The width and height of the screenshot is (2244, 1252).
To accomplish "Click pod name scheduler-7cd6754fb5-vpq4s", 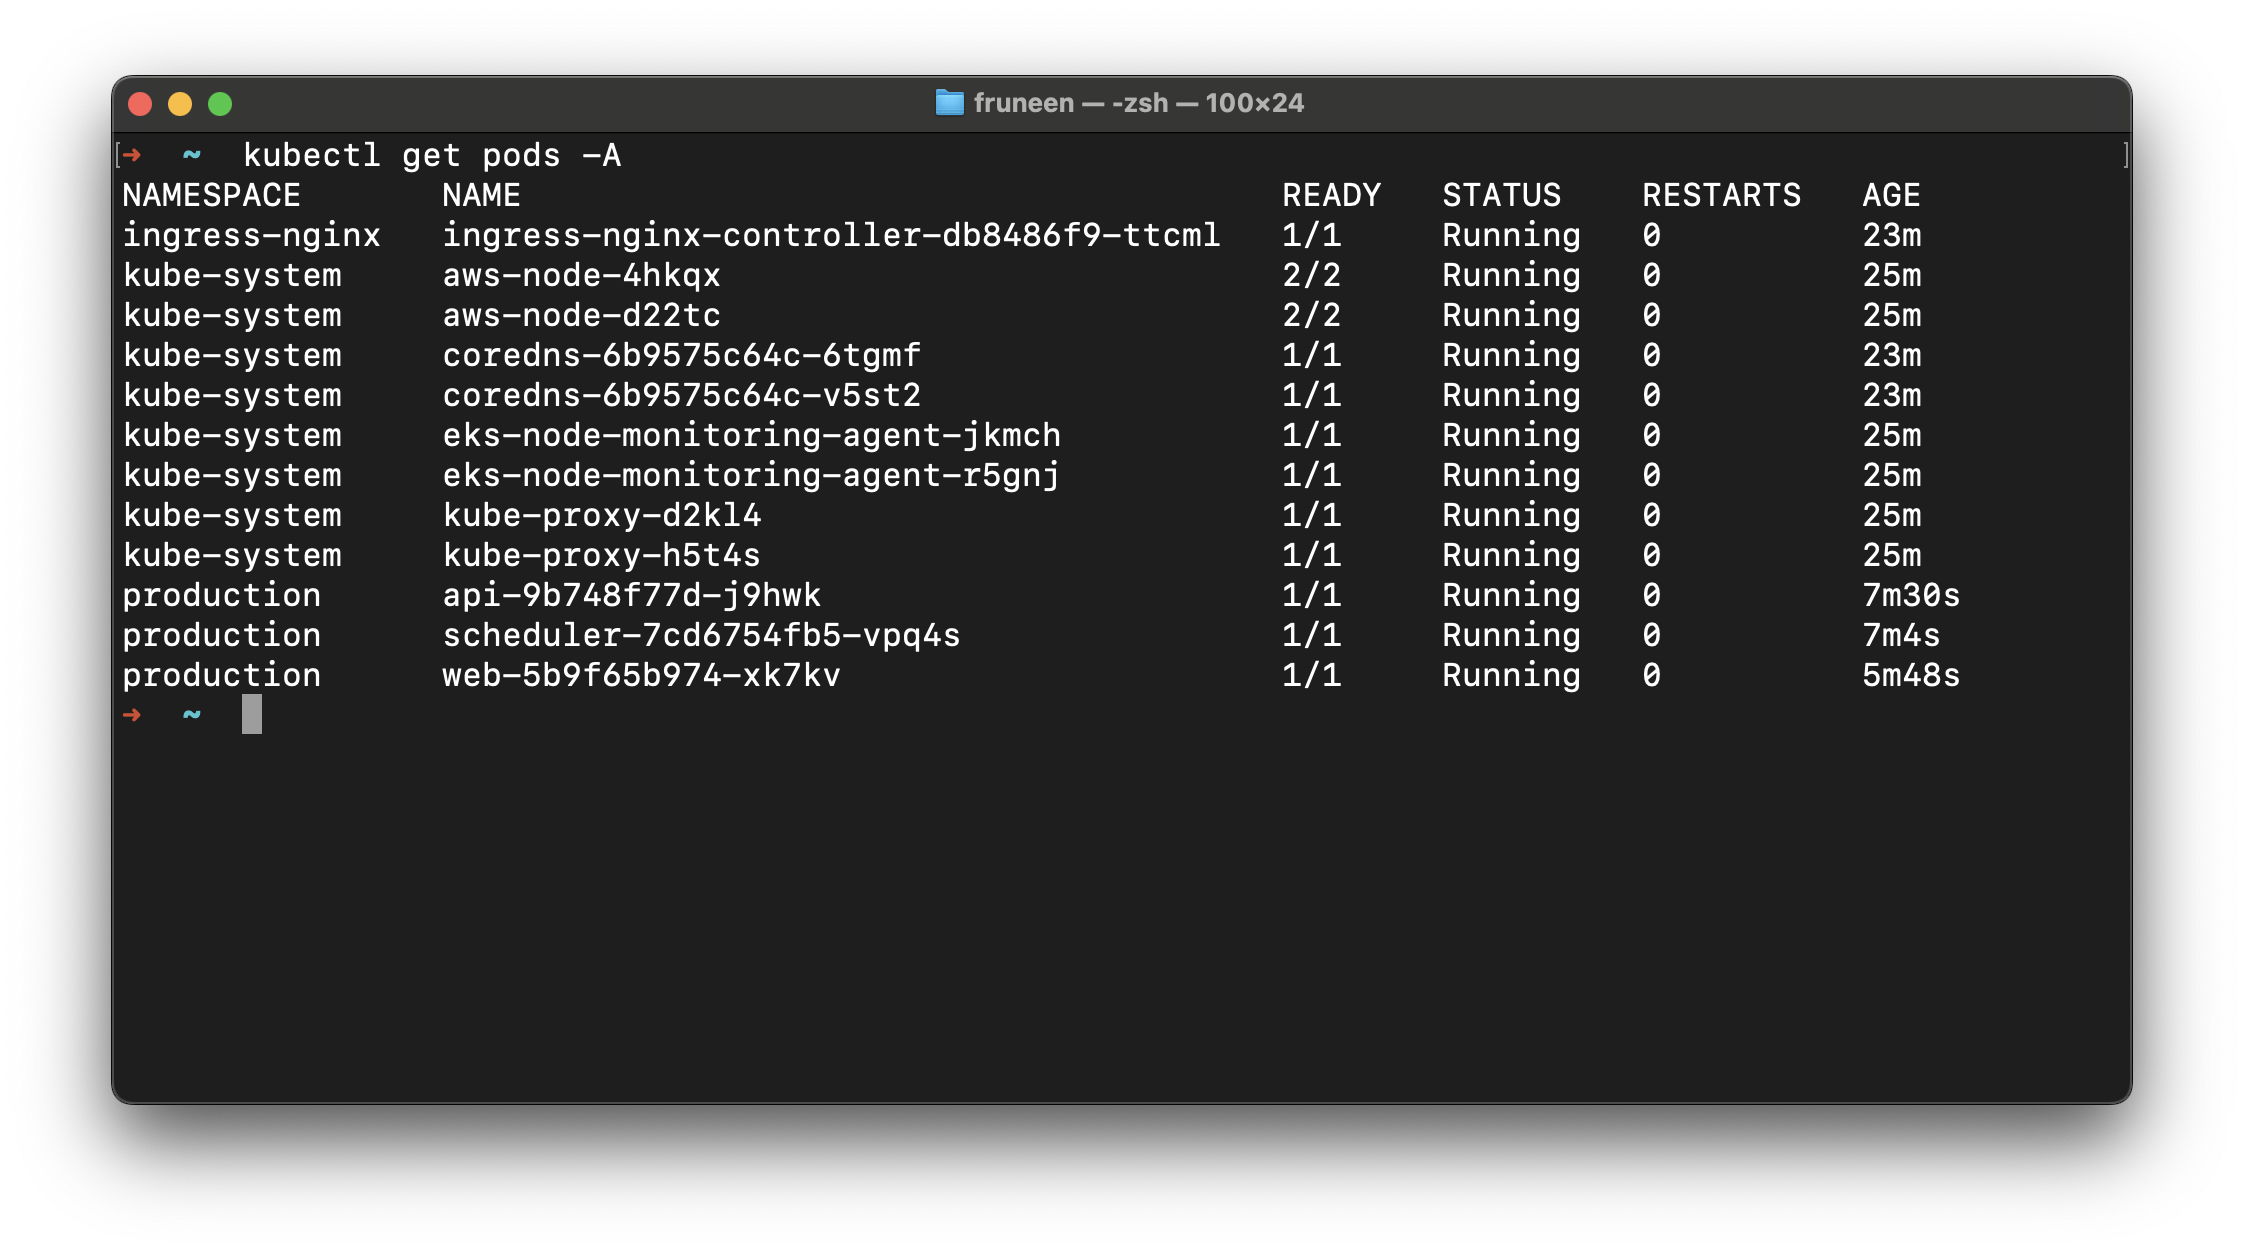I will click(701, 635).
